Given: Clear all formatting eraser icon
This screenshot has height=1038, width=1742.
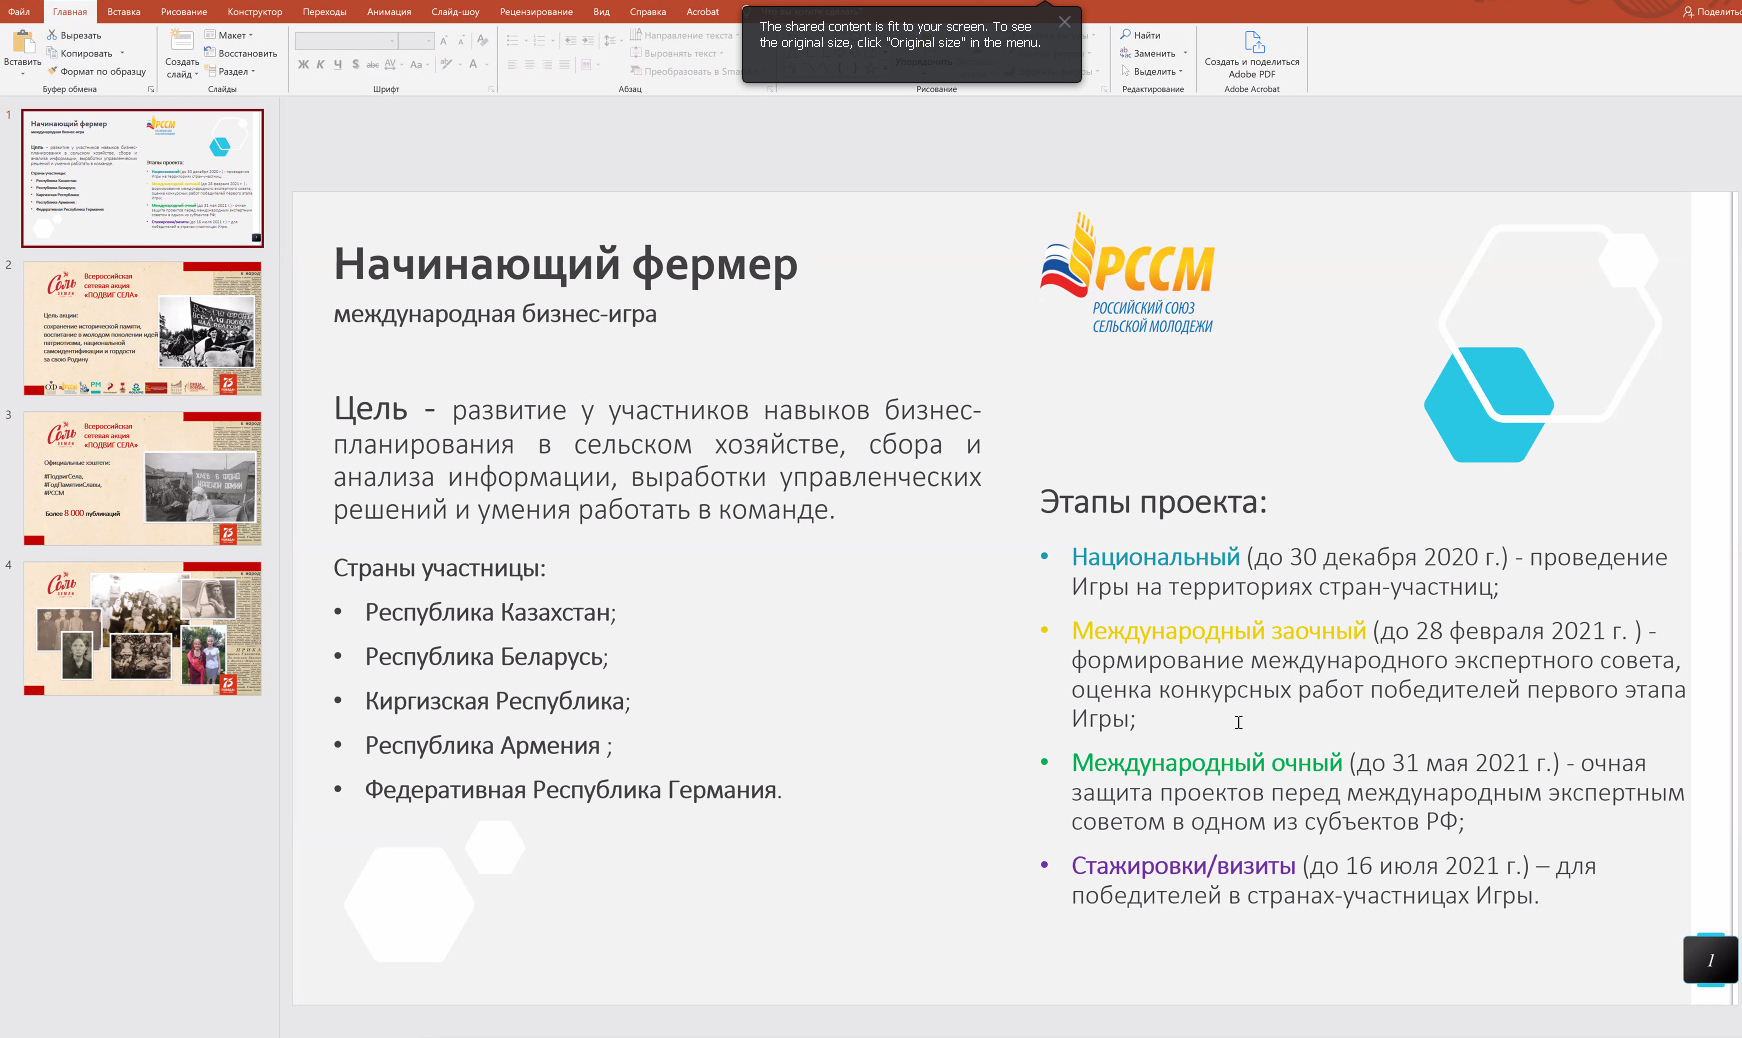Looking at the screenshot, I should pos(483,41).
